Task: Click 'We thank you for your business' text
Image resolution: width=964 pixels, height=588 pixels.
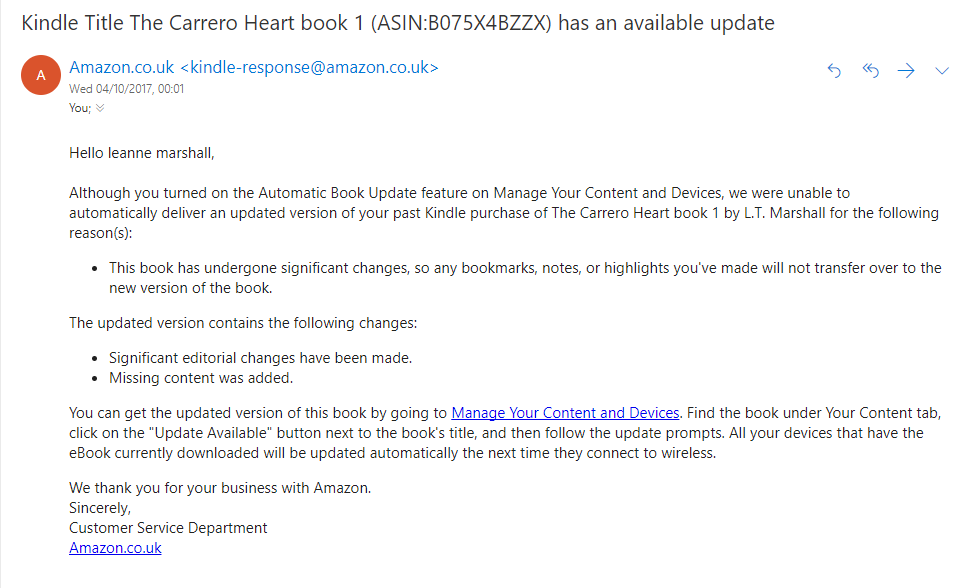Action: point(220,488)
